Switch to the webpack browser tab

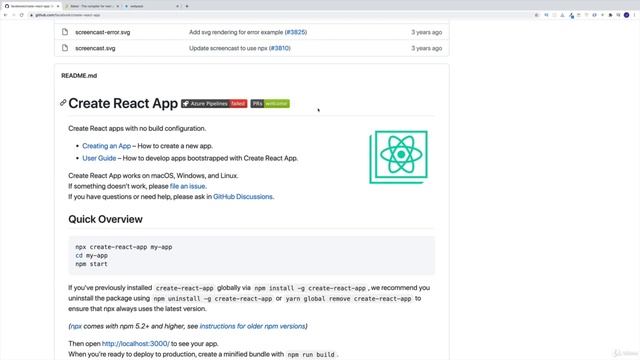pos(152,6)
